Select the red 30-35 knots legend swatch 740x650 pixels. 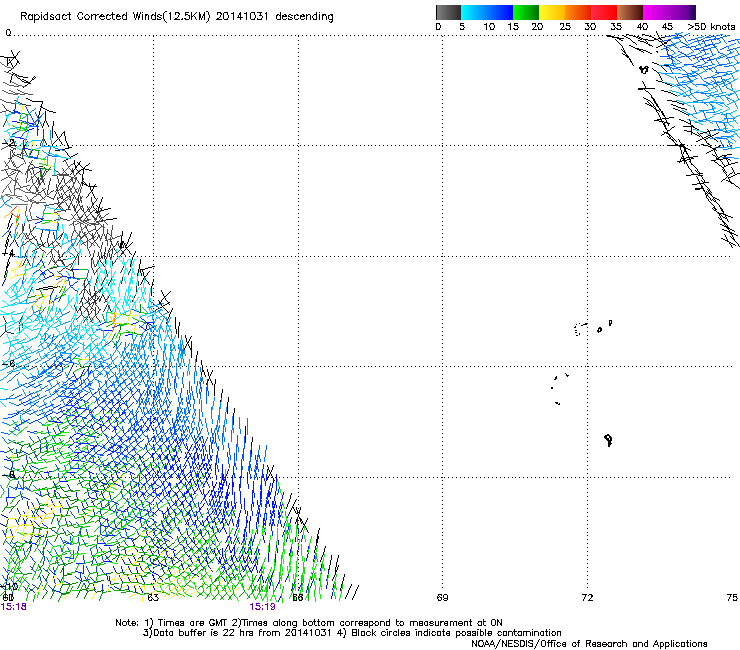coord(604,12)
